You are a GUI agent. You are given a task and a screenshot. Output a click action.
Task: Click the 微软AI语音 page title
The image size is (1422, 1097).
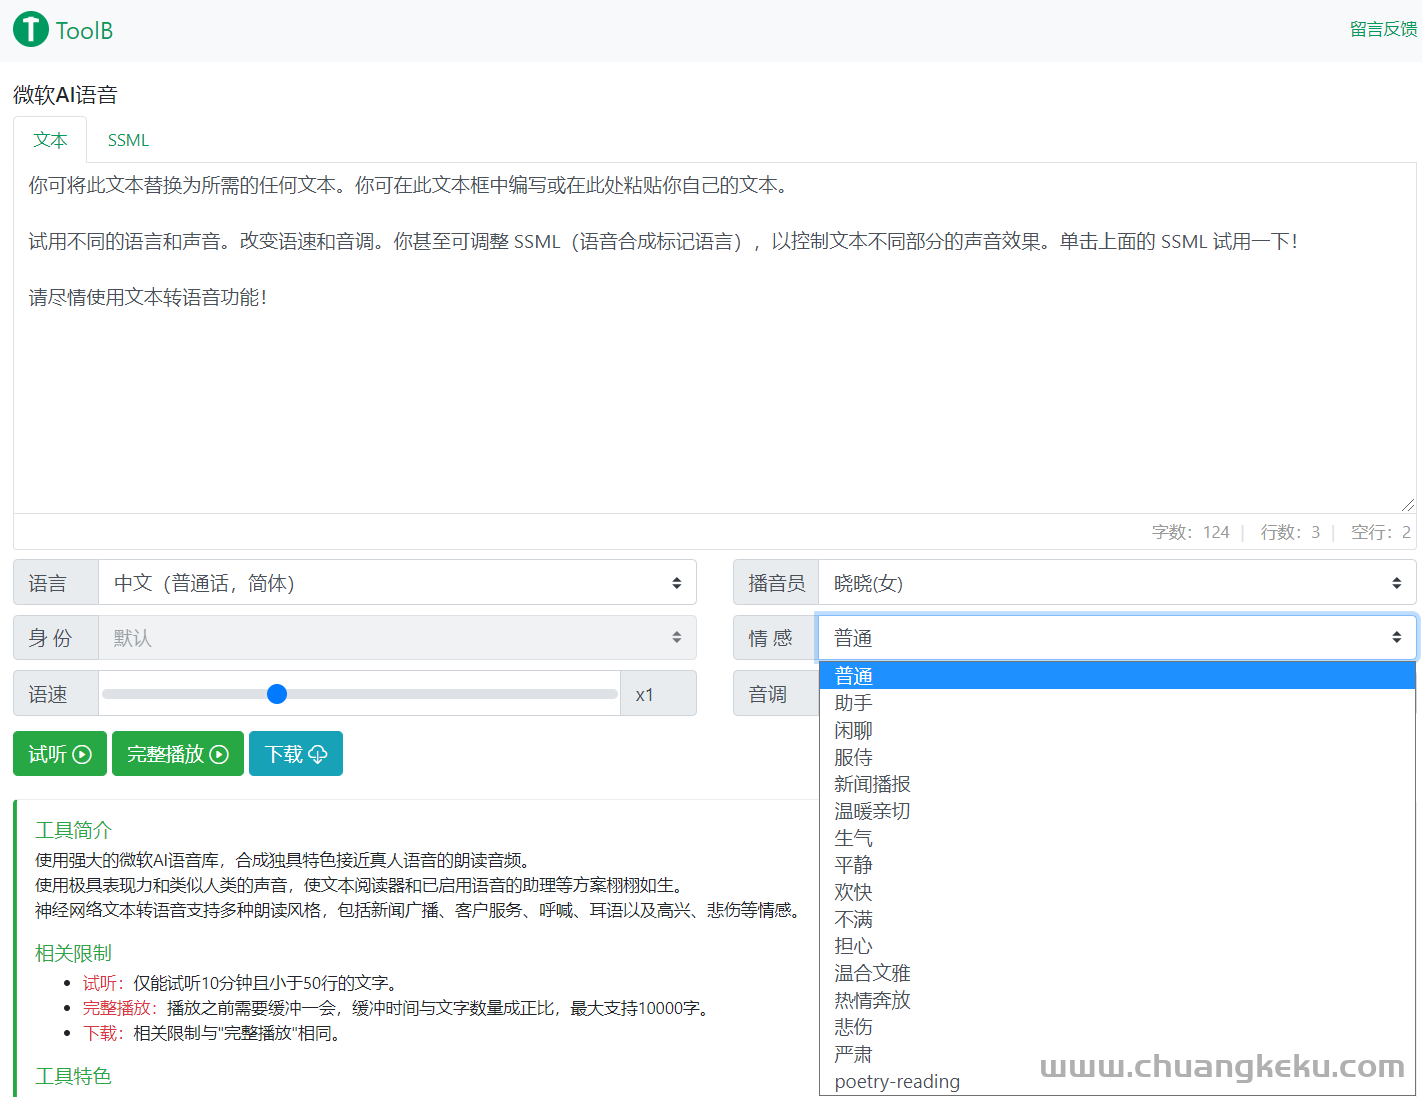pos(65,95)
